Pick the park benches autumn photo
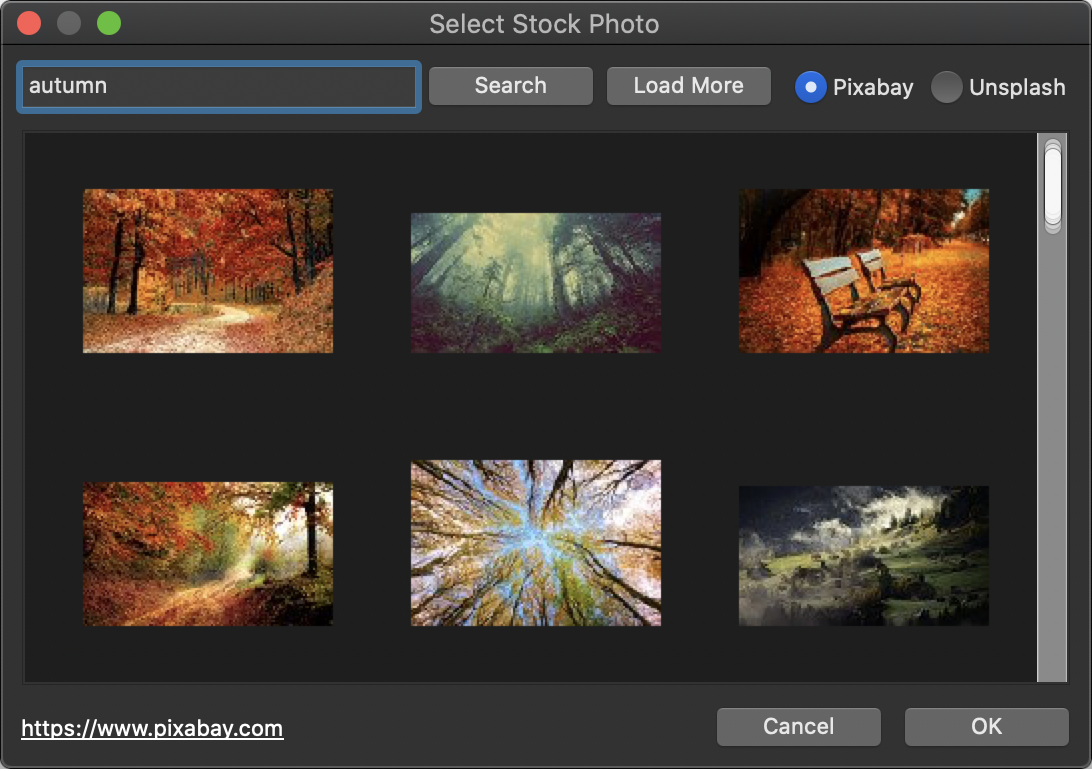Image resolution: width=1092 pixels, height=771 pixels. [864, 271]
